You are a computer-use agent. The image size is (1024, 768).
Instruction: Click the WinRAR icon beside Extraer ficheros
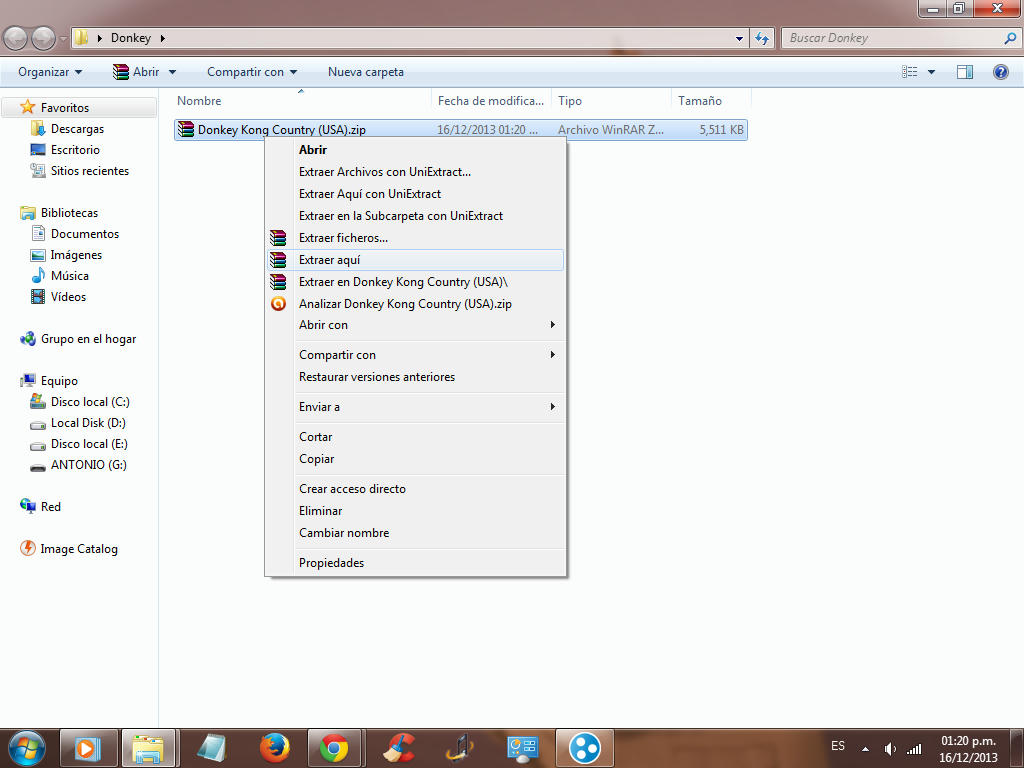coord(278,238)
